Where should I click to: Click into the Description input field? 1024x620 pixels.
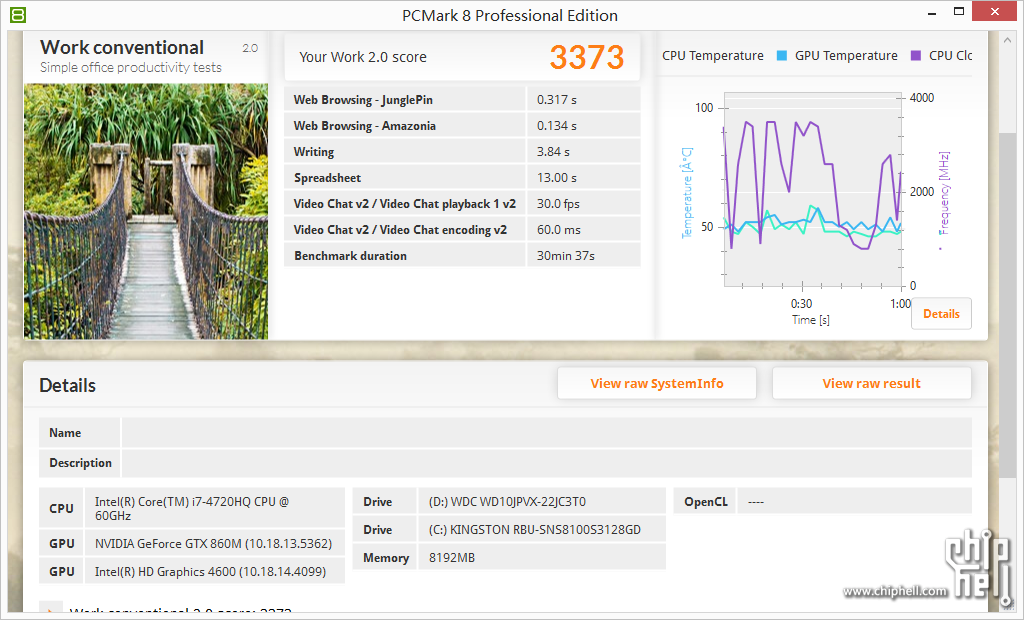(547, 463)
